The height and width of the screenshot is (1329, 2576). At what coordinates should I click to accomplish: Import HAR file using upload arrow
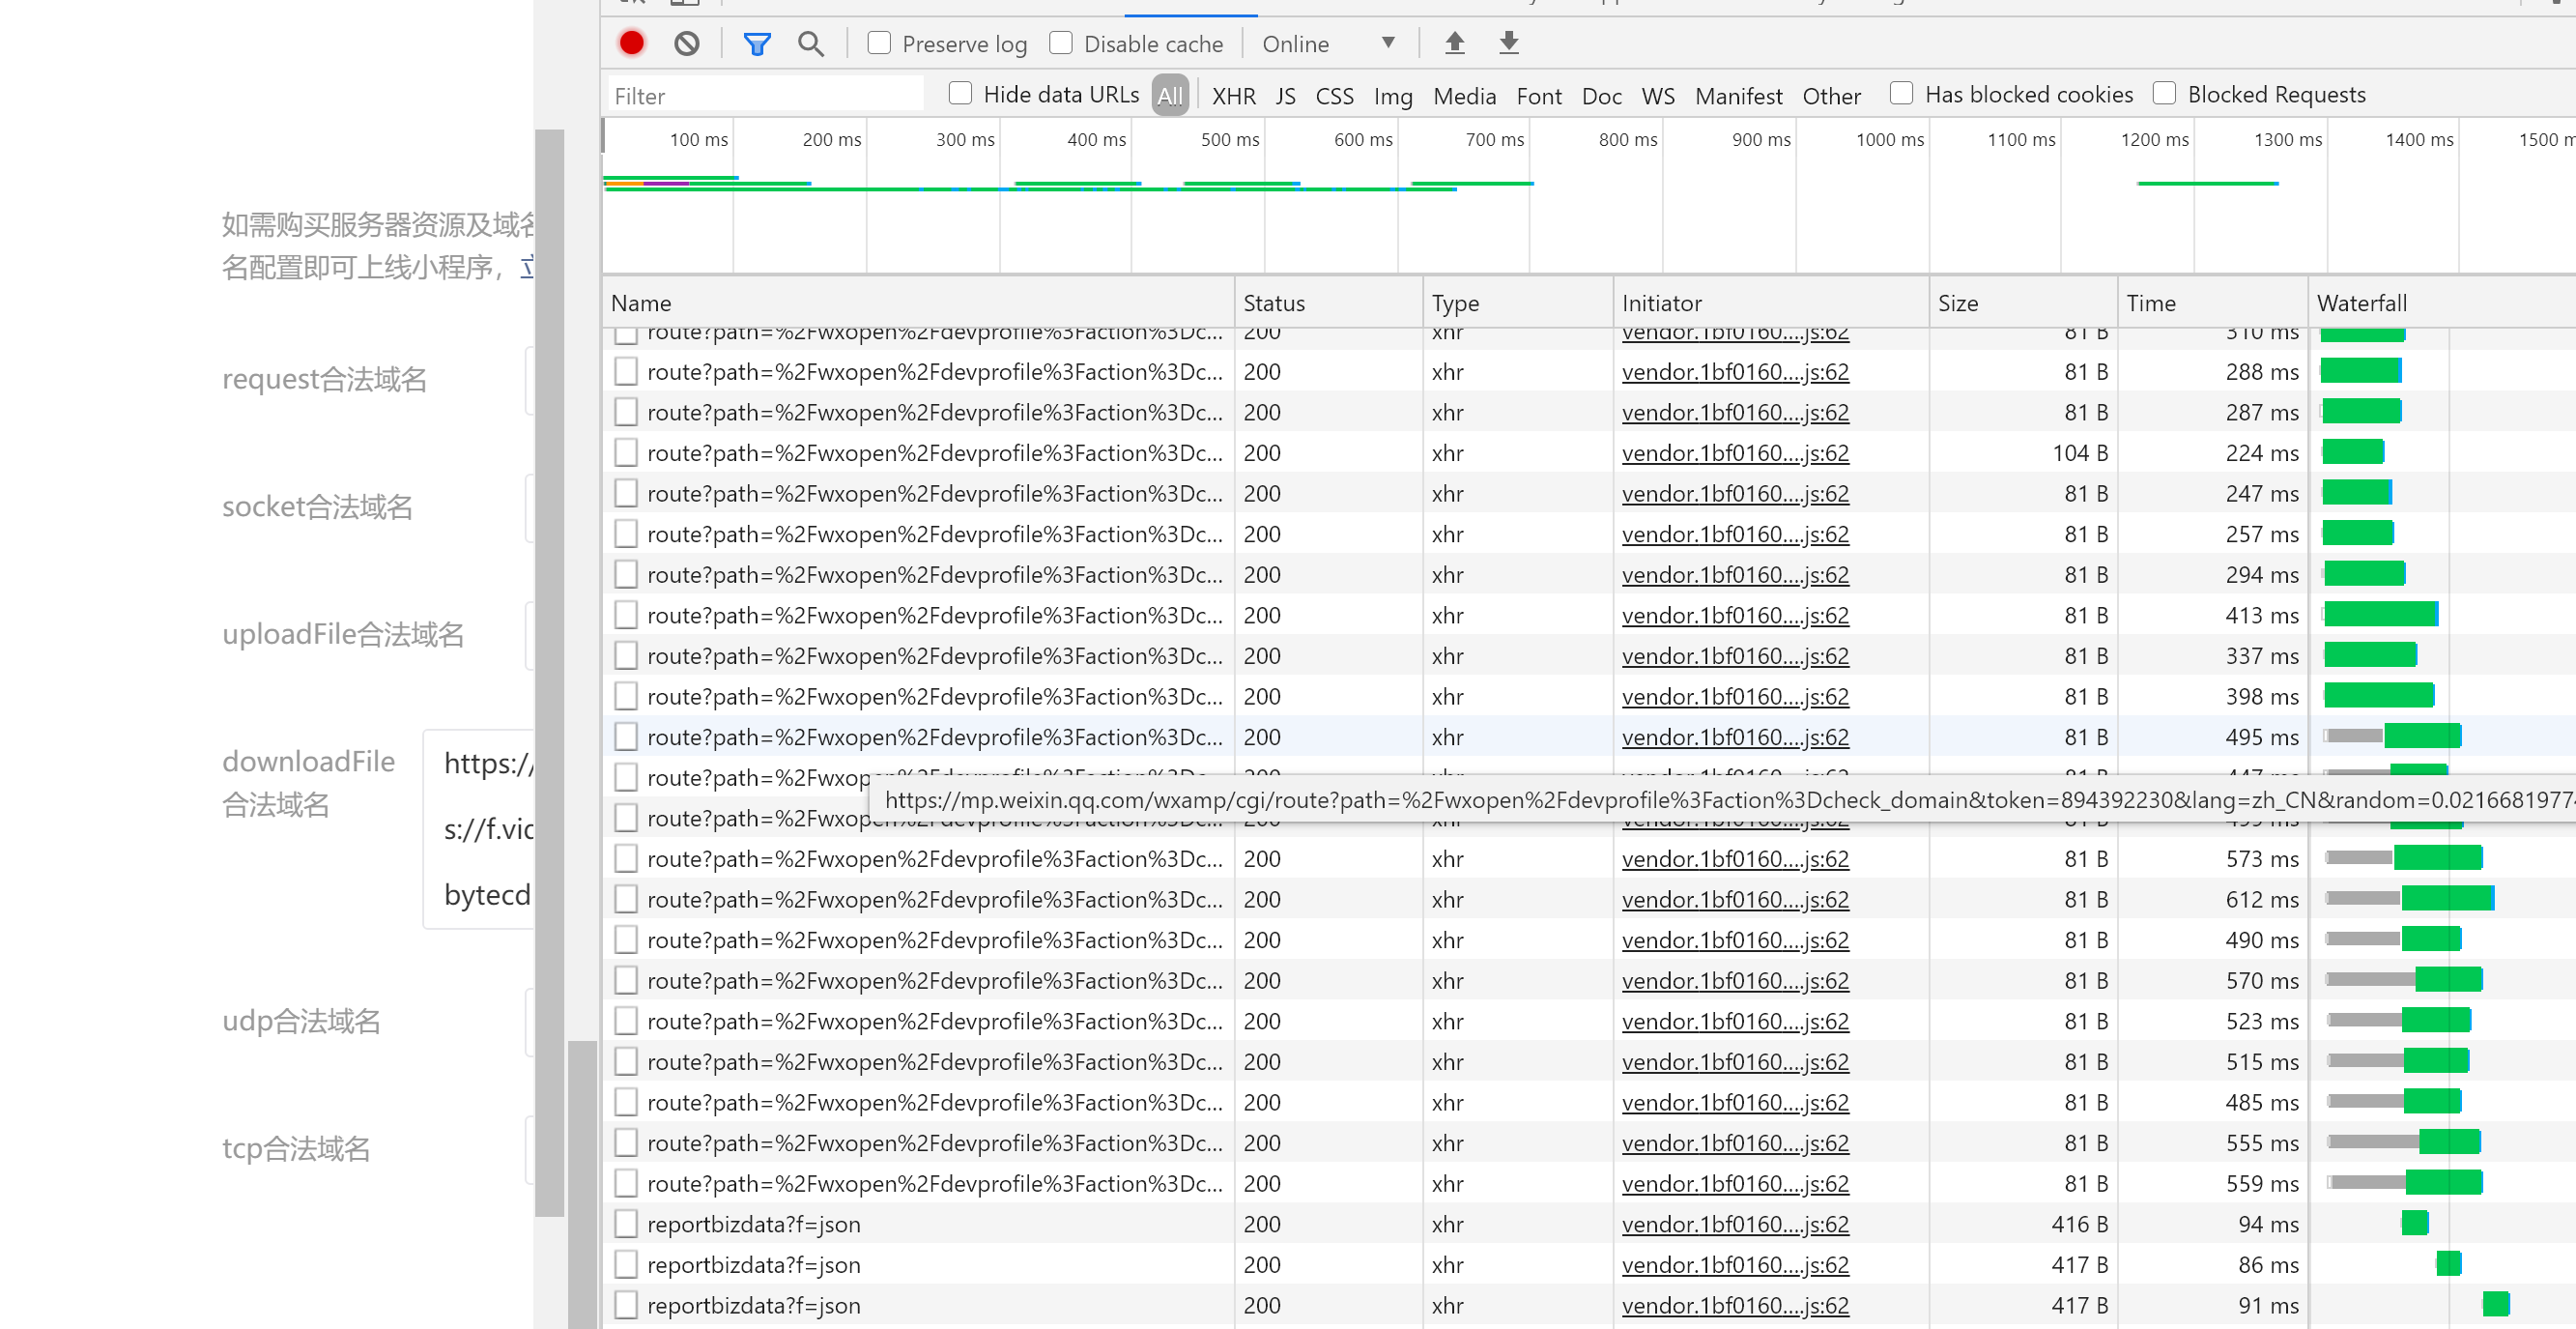tap(1454, 43)
